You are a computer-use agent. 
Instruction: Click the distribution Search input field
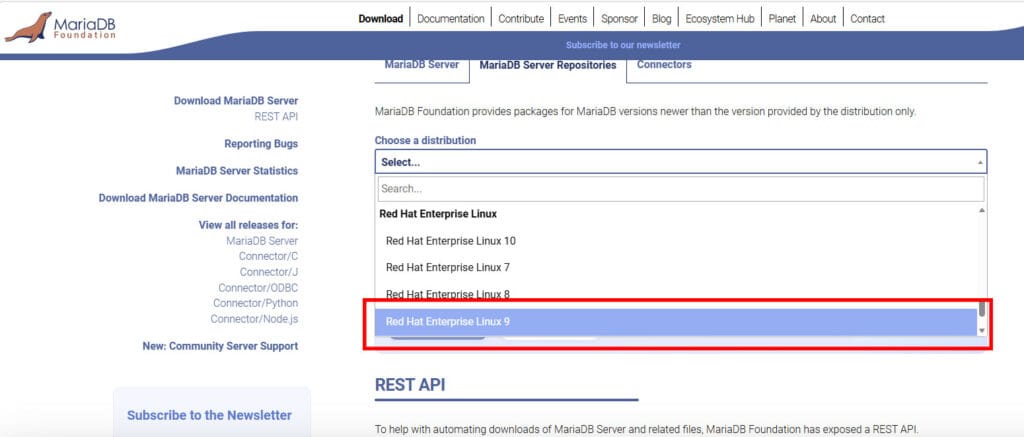click(680, 189)
